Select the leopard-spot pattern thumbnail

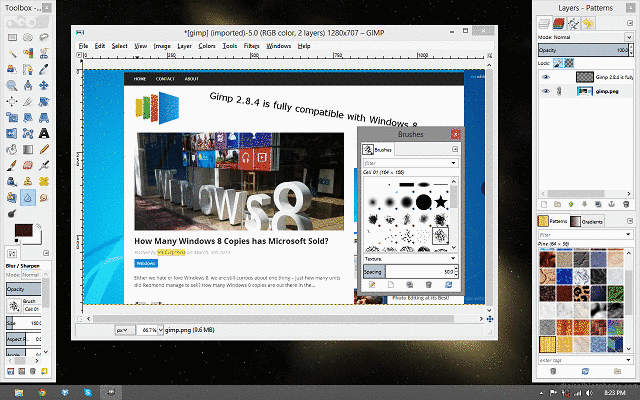click(x=581, y=292)
